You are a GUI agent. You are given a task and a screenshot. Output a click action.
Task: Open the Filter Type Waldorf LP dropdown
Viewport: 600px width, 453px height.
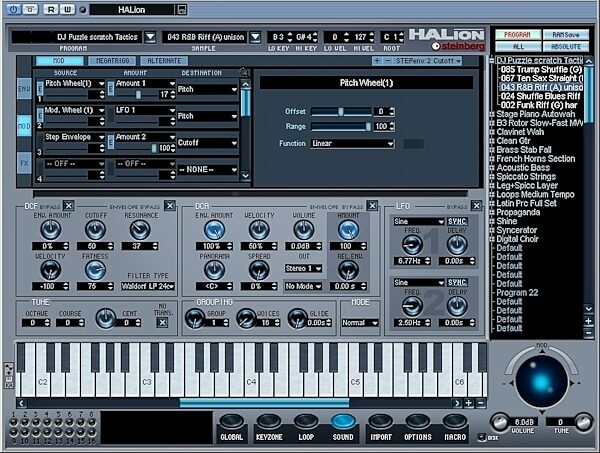148,286
